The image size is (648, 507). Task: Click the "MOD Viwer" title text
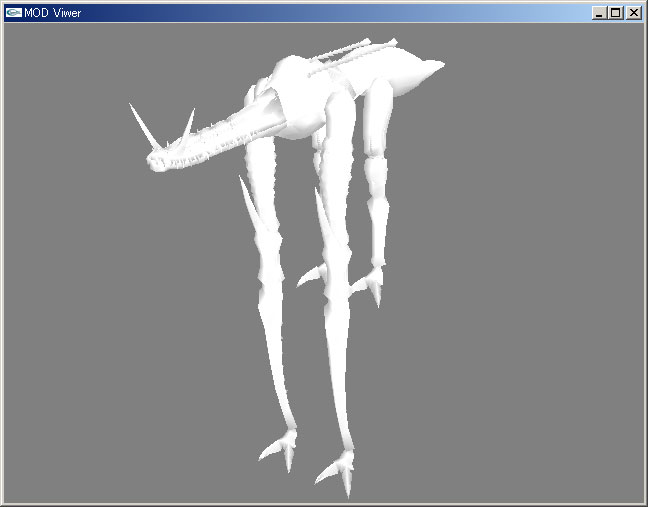(52, 13)
